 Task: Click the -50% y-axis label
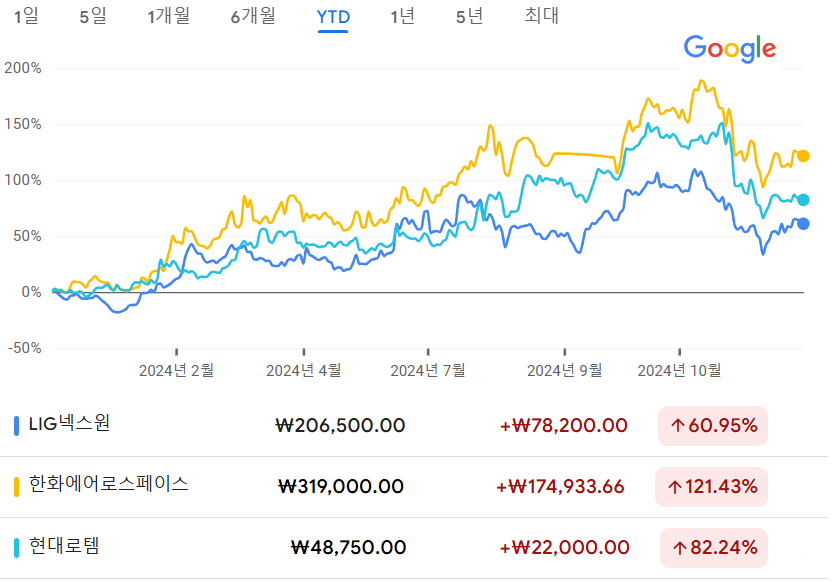(x=25, y=348)
